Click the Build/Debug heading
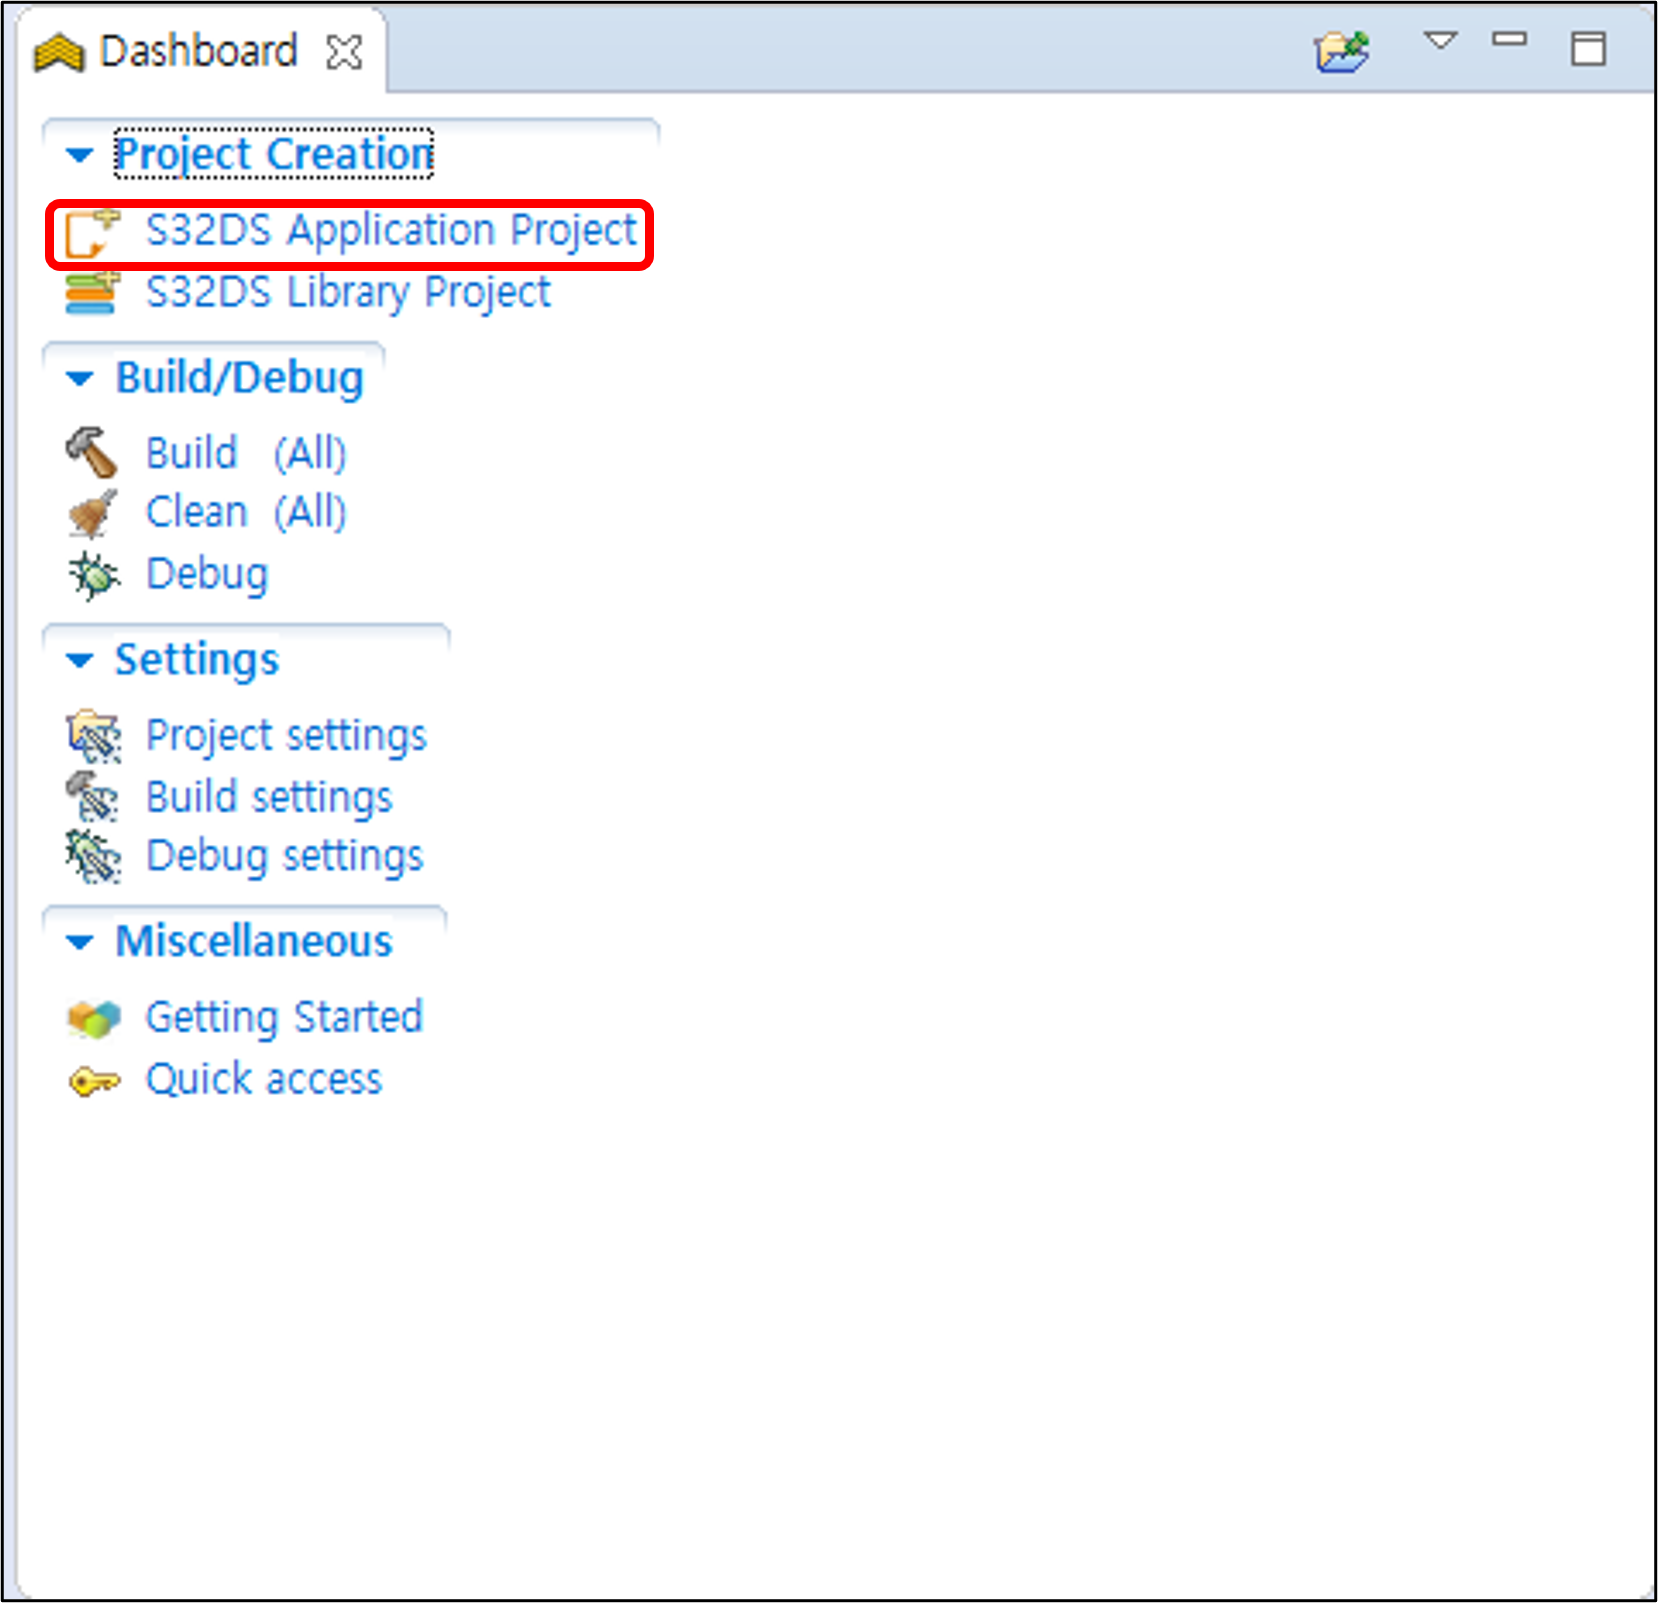 coord(240,379)
